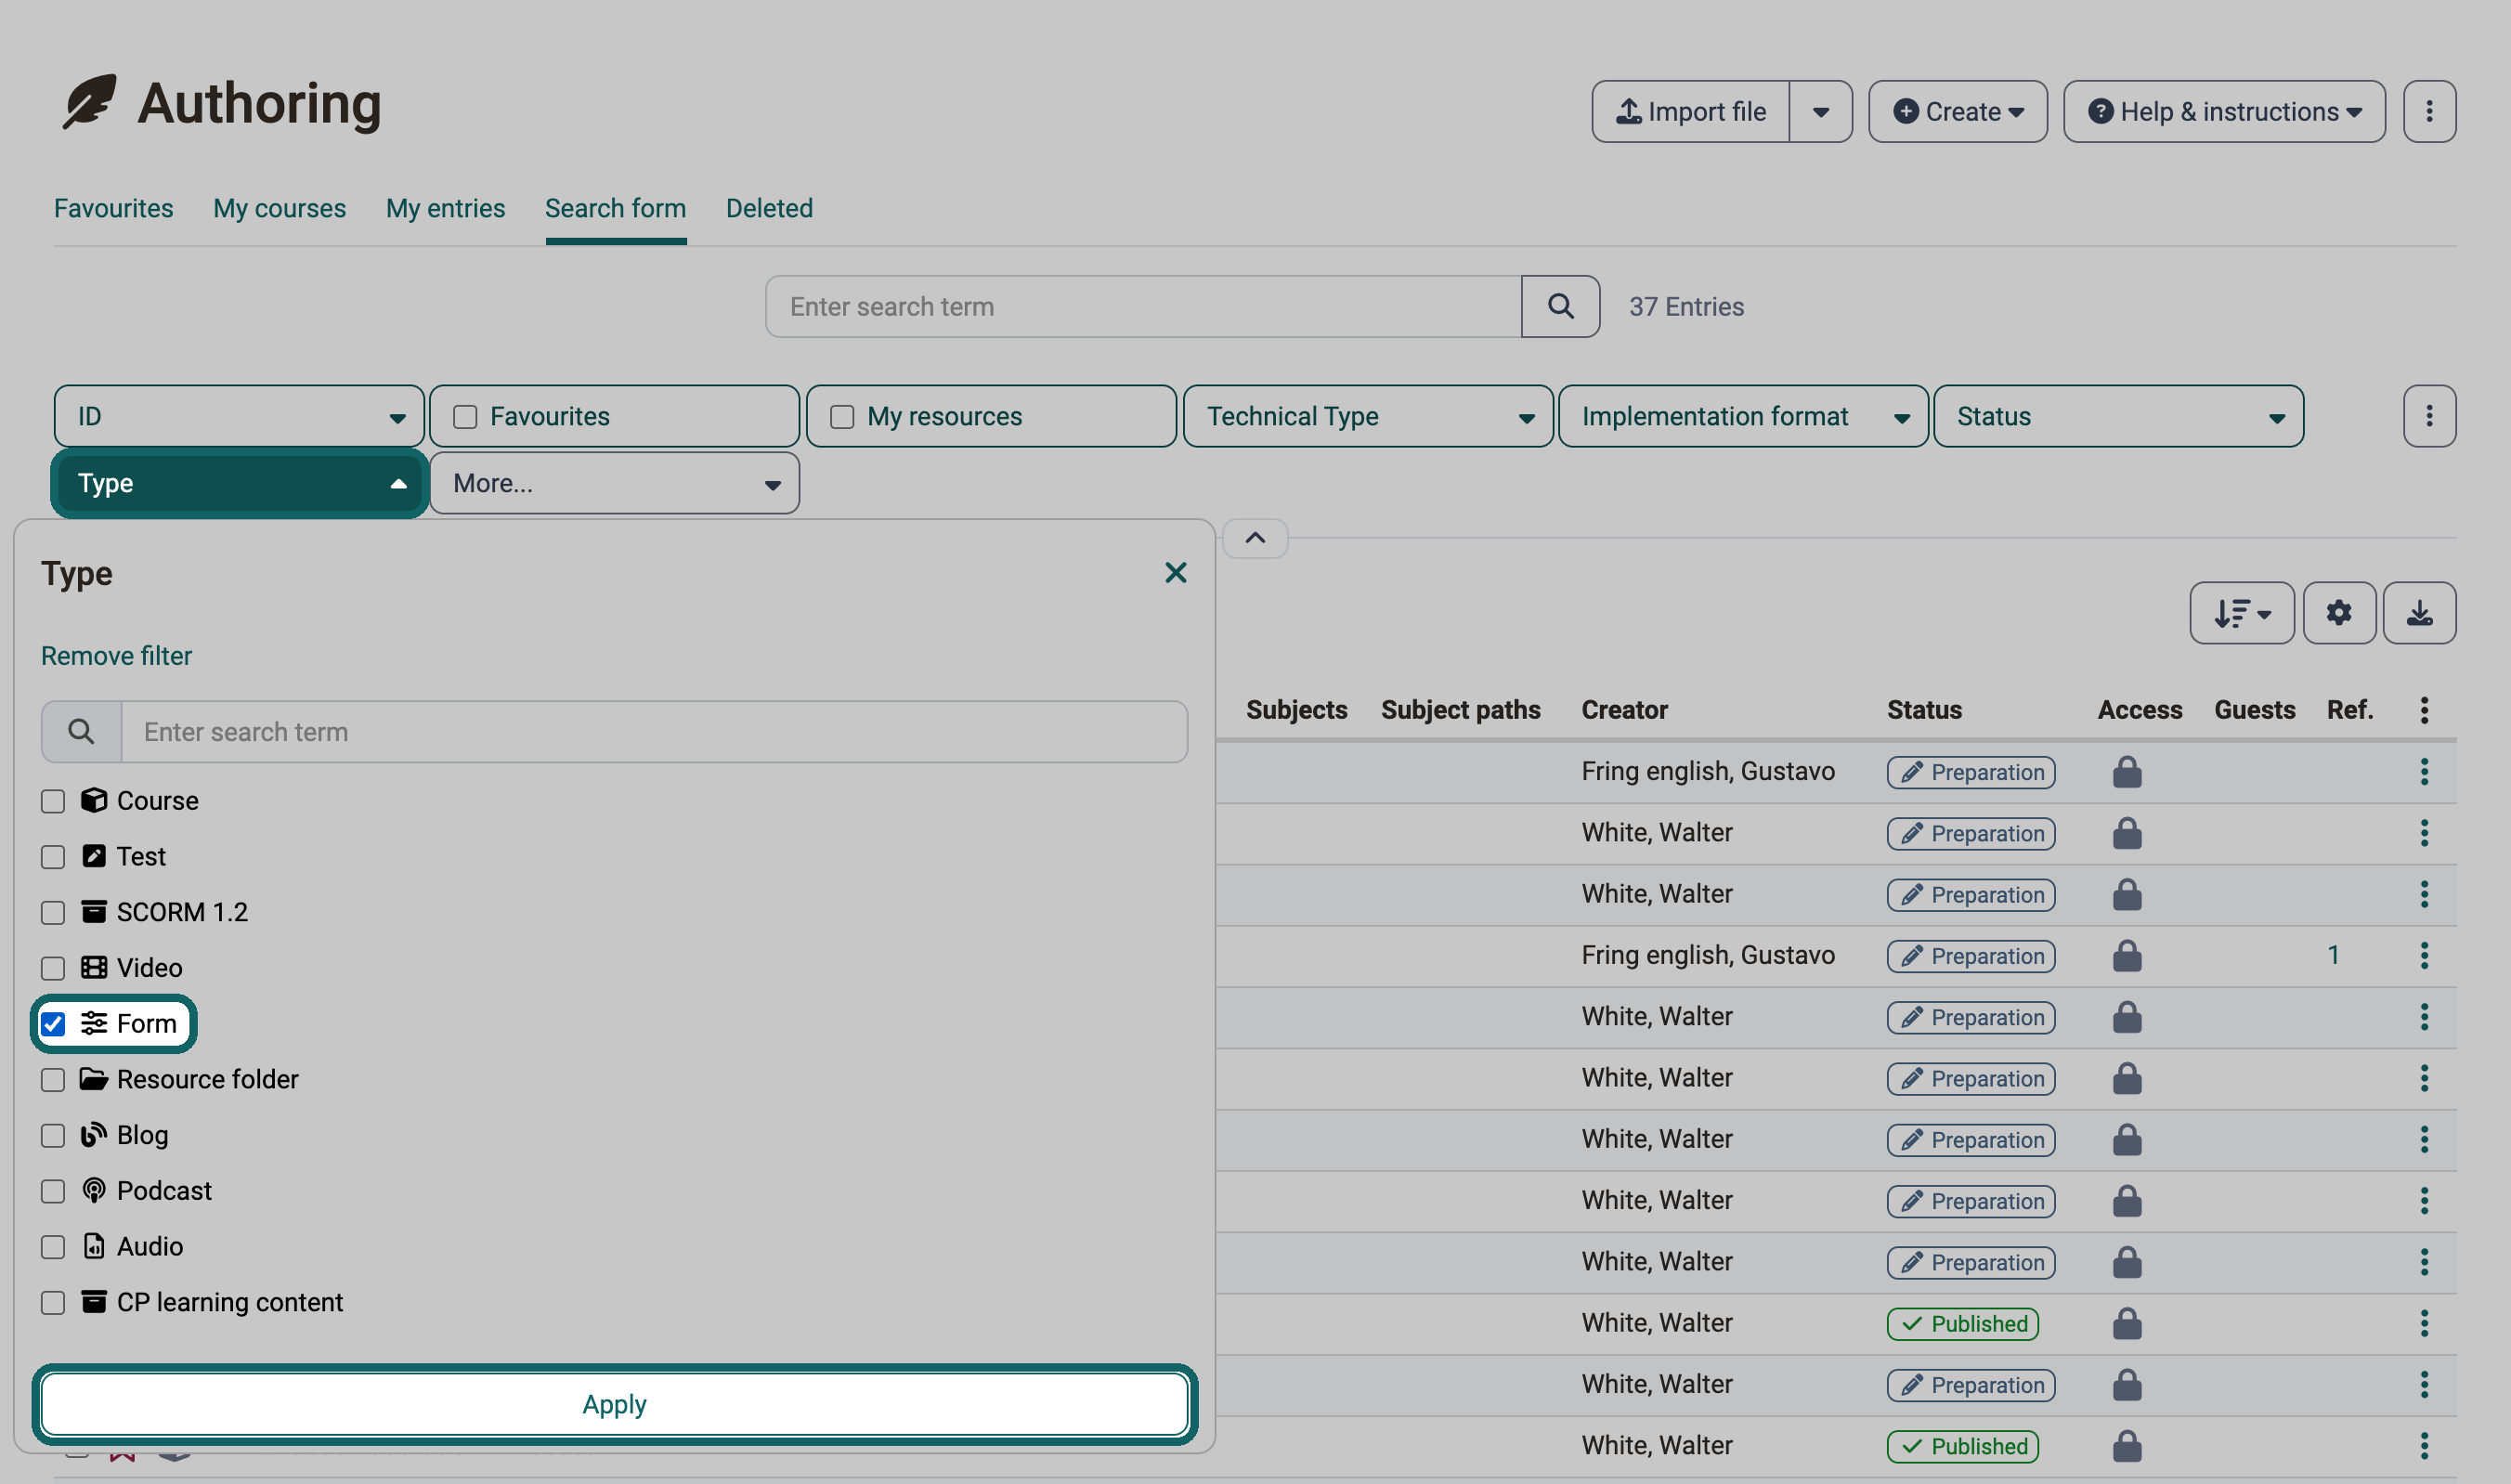
Task: Enable the SCORM 1.2 checkbox
Action: (53, 912)
